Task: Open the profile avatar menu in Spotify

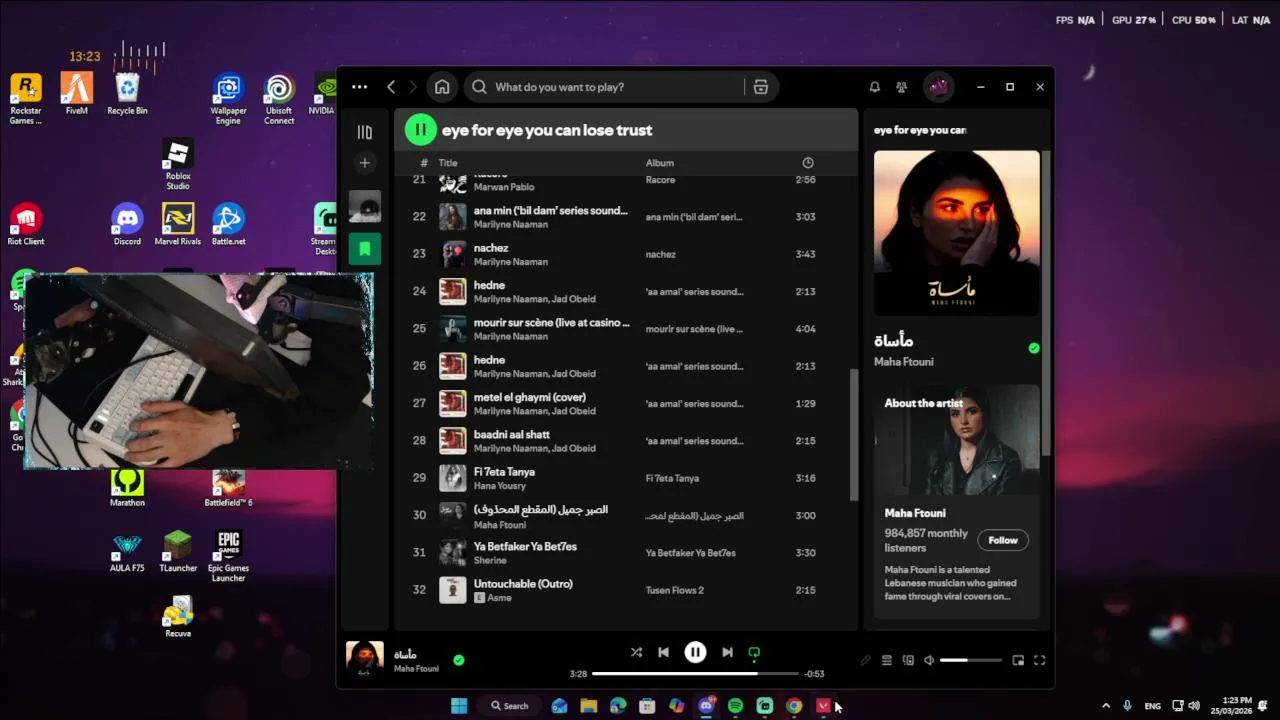Action: click(x=938, y=87)
